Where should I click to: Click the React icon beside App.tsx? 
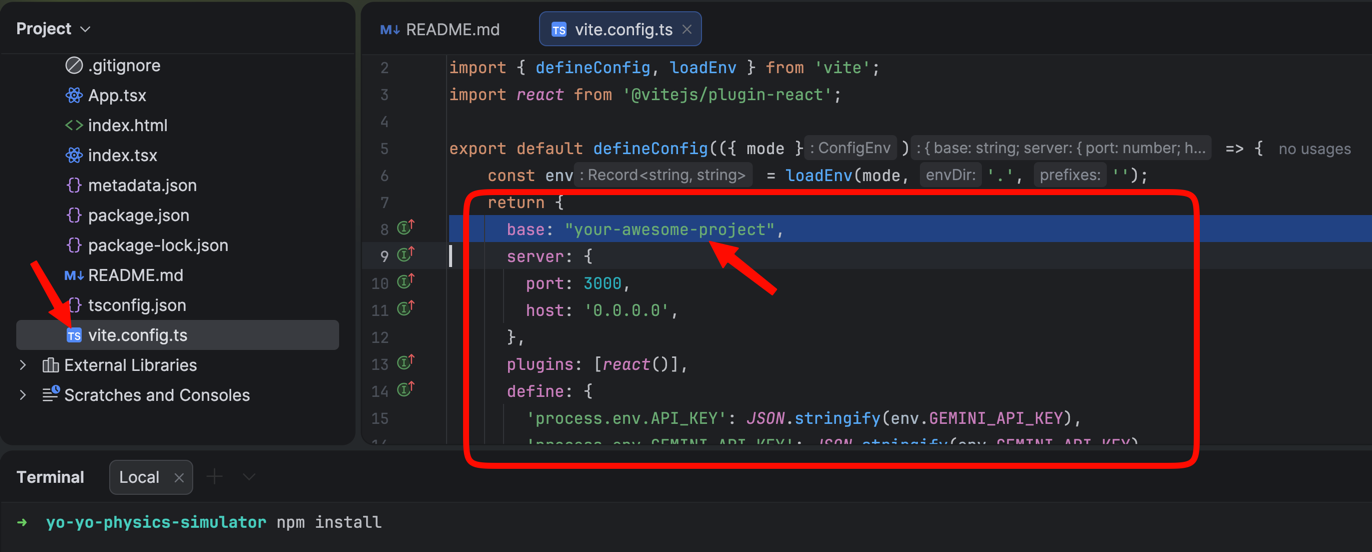click(x=74, y=96)
